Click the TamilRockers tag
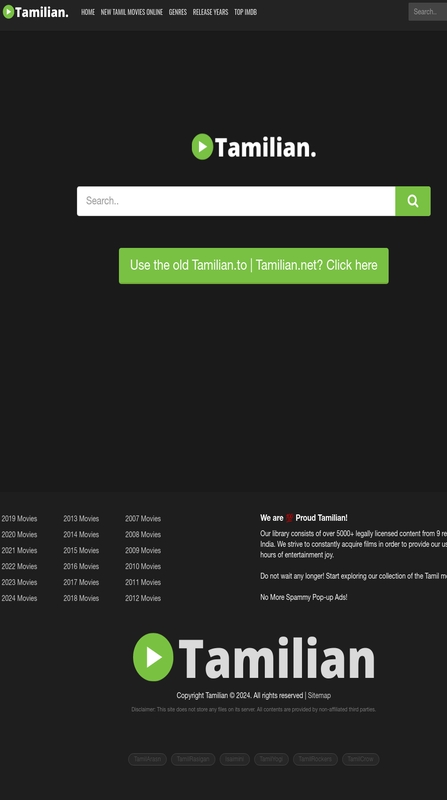Viewport: 447px width, 800px height. 315,759
